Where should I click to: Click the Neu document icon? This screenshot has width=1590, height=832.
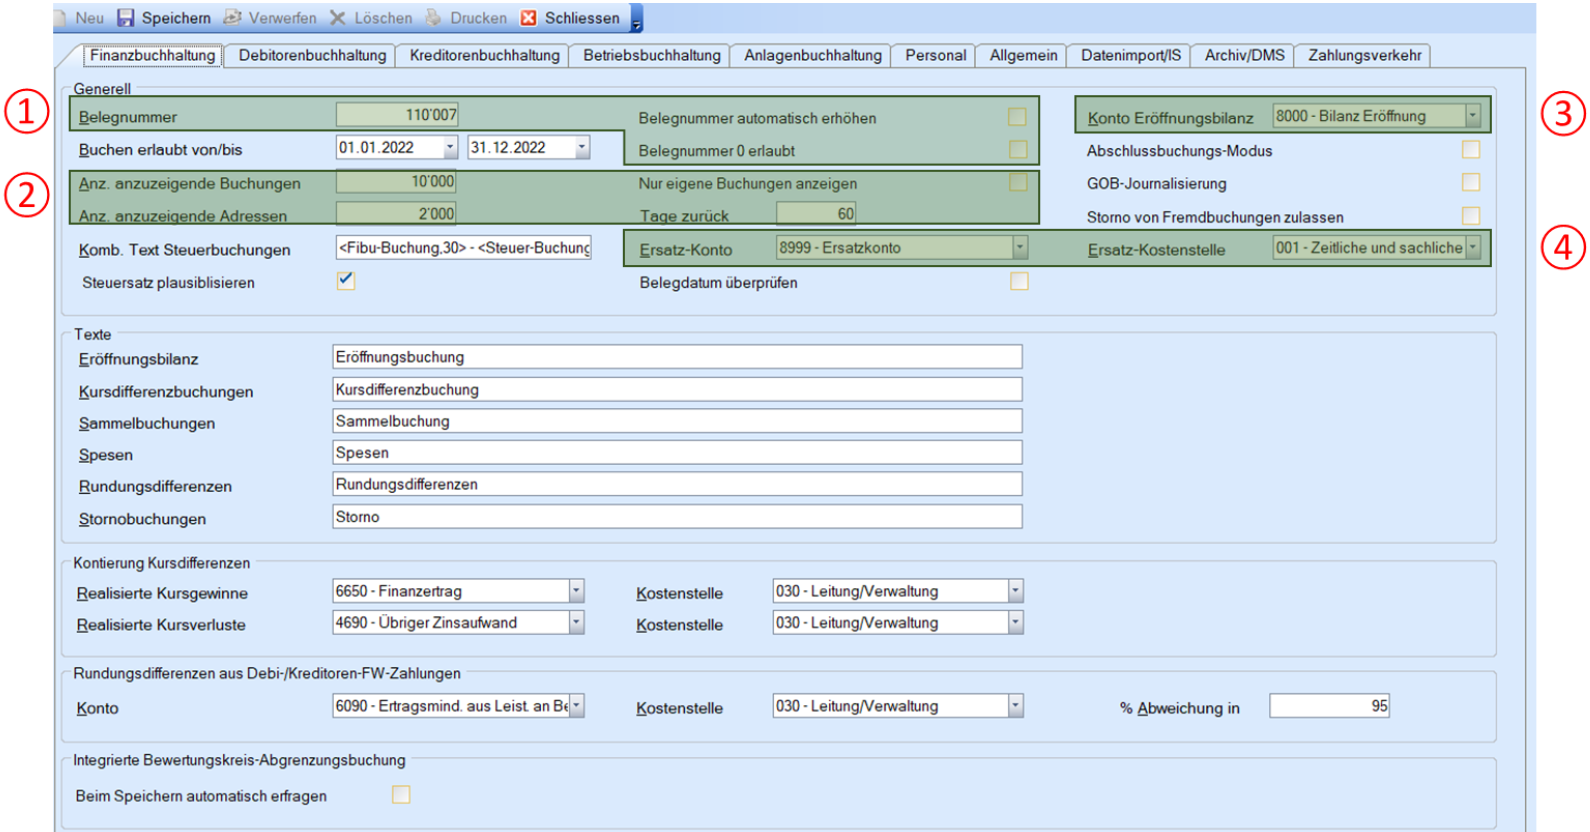tap(63, 18)
